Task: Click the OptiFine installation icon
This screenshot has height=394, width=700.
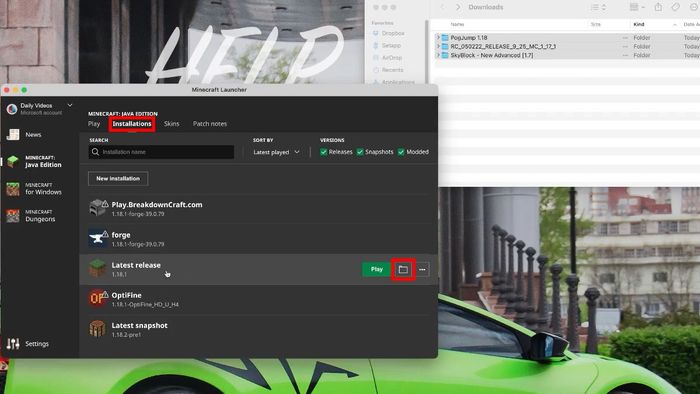Action: (98, 299)
